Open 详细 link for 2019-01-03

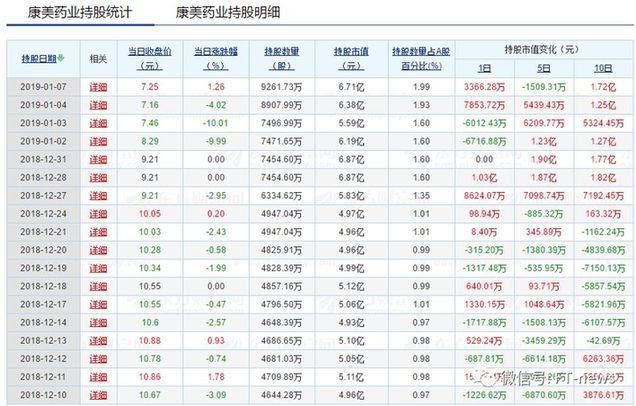pos(98,123)
